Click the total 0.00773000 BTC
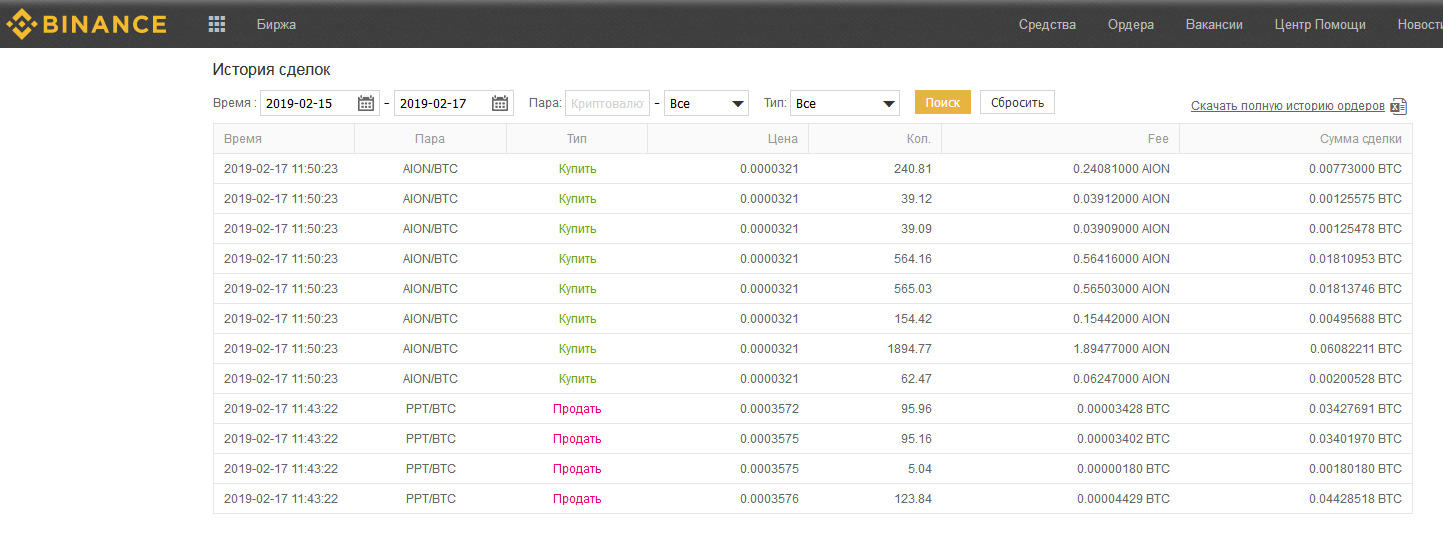The width and height of the screenshot is (1443, 550). pyautogui.click(x=1355, y=169)
